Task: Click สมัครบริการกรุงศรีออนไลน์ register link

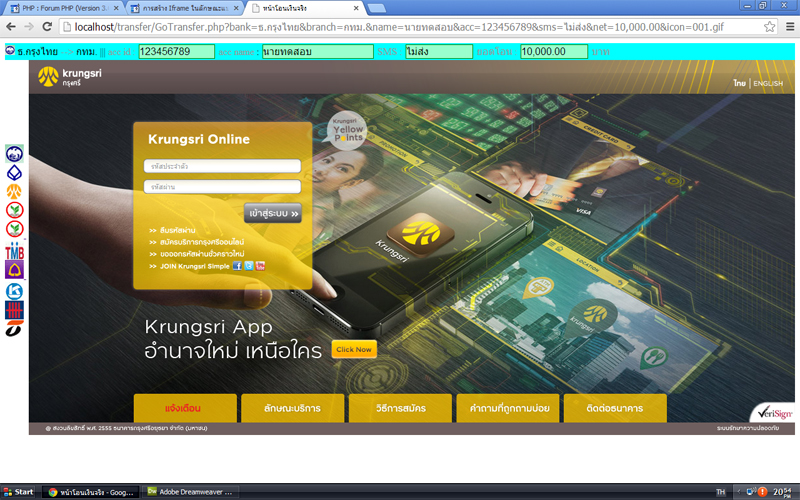Action: click(x=202, y=242)
